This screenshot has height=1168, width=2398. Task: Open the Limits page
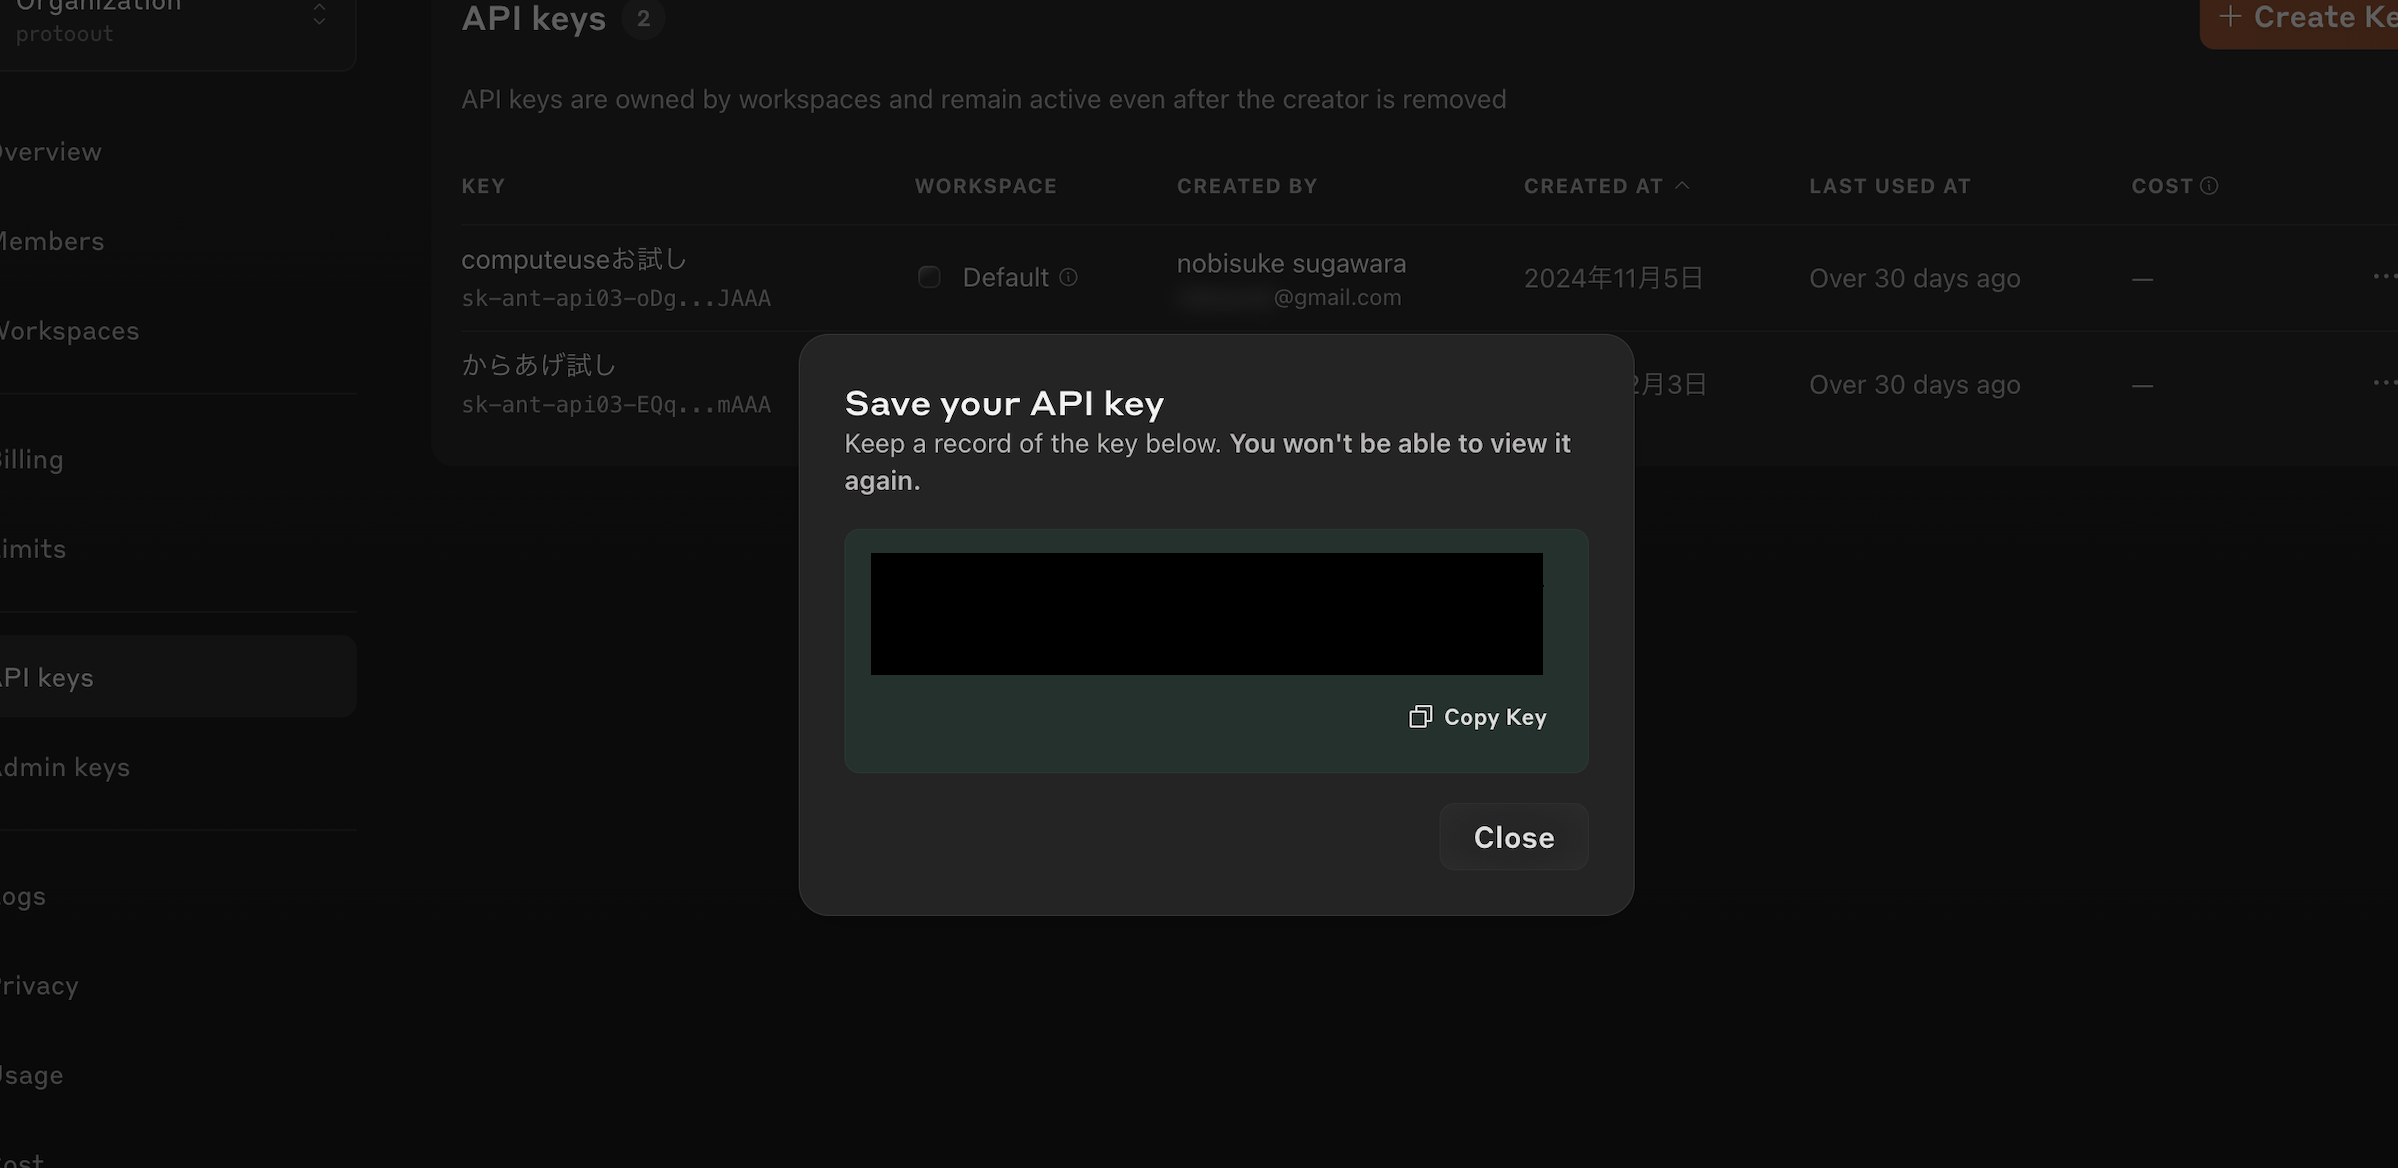[x=33, y=549]
